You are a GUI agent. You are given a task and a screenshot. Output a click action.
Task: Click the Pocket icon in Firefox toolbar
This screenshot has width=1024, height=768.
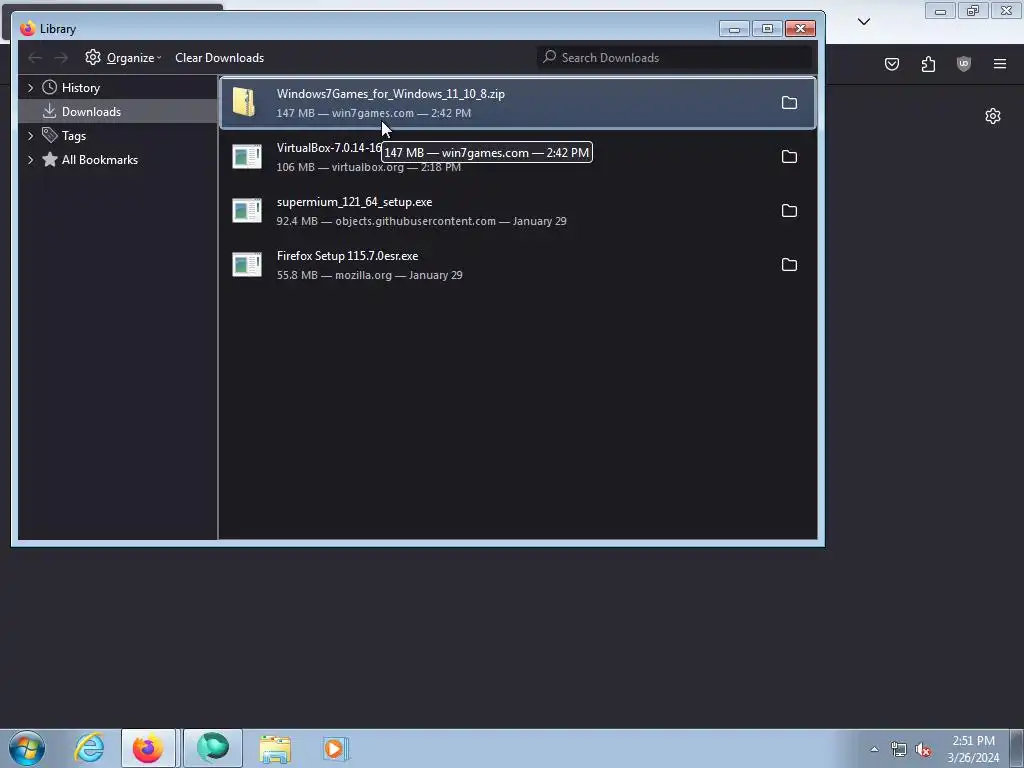coord(892,64)
